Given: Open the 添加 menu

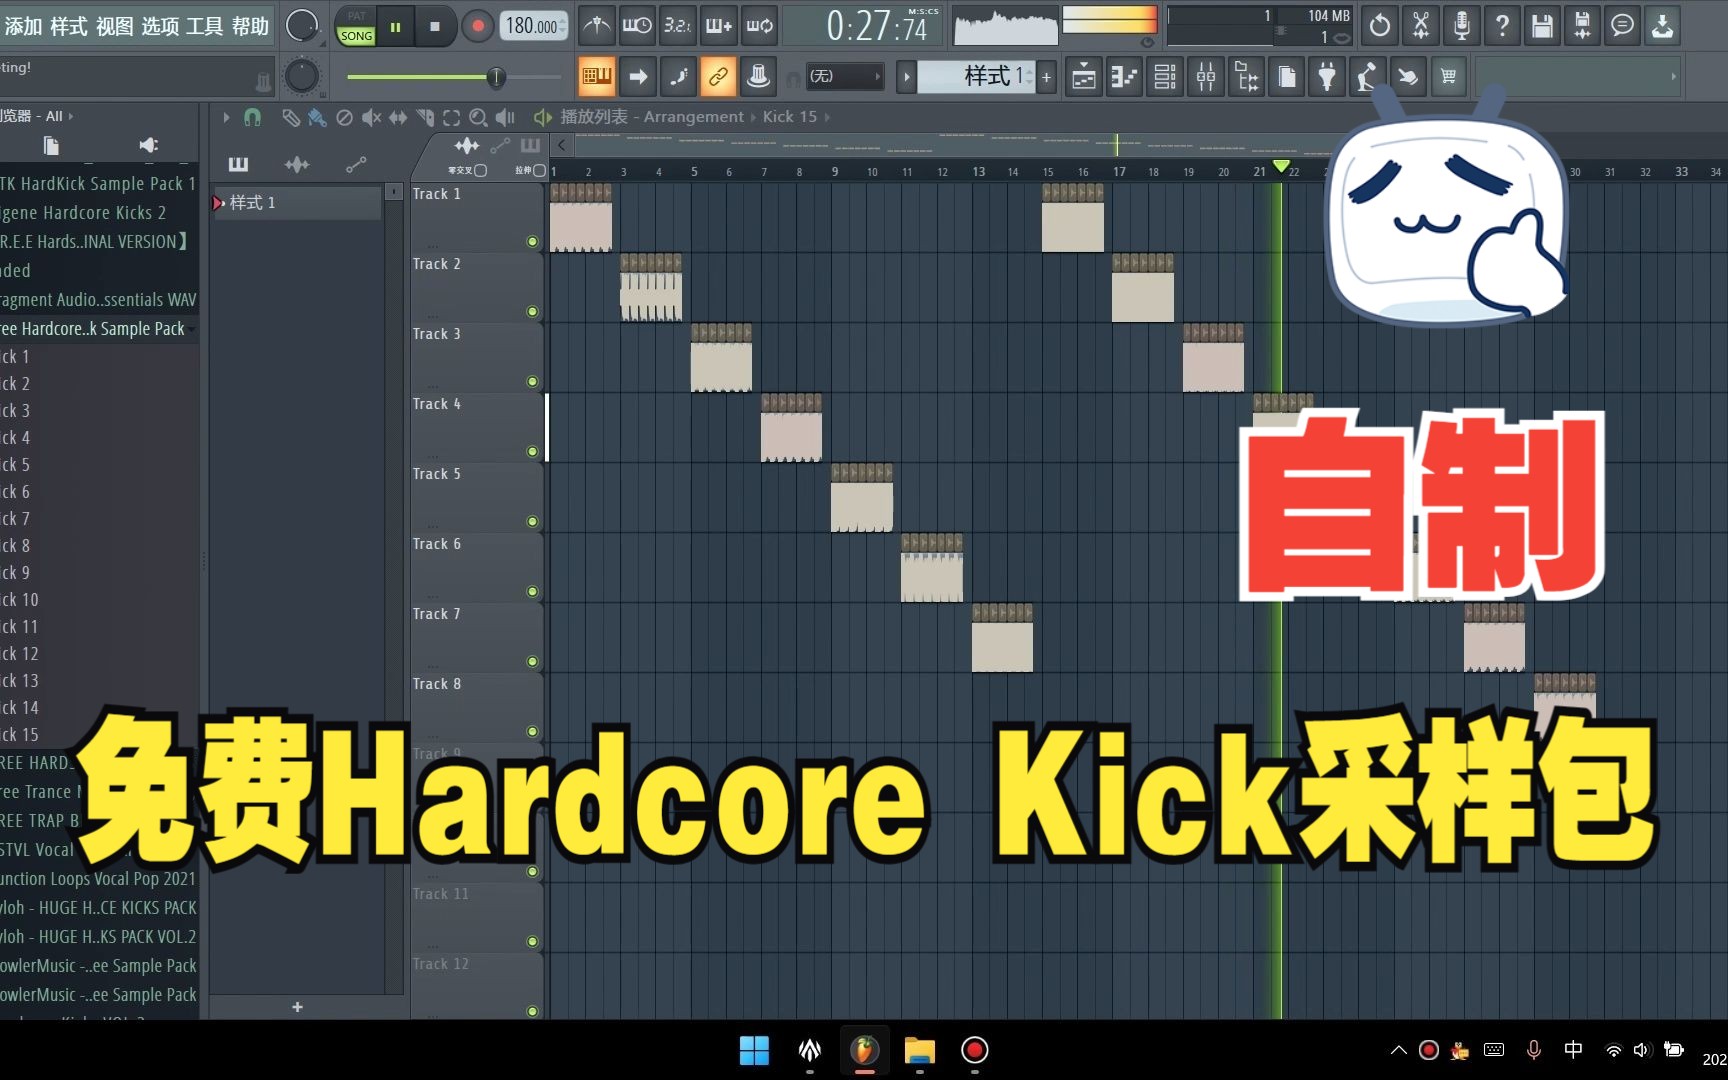Looking at the screenshot, I should pyautogui.click(x=22, y=26).
